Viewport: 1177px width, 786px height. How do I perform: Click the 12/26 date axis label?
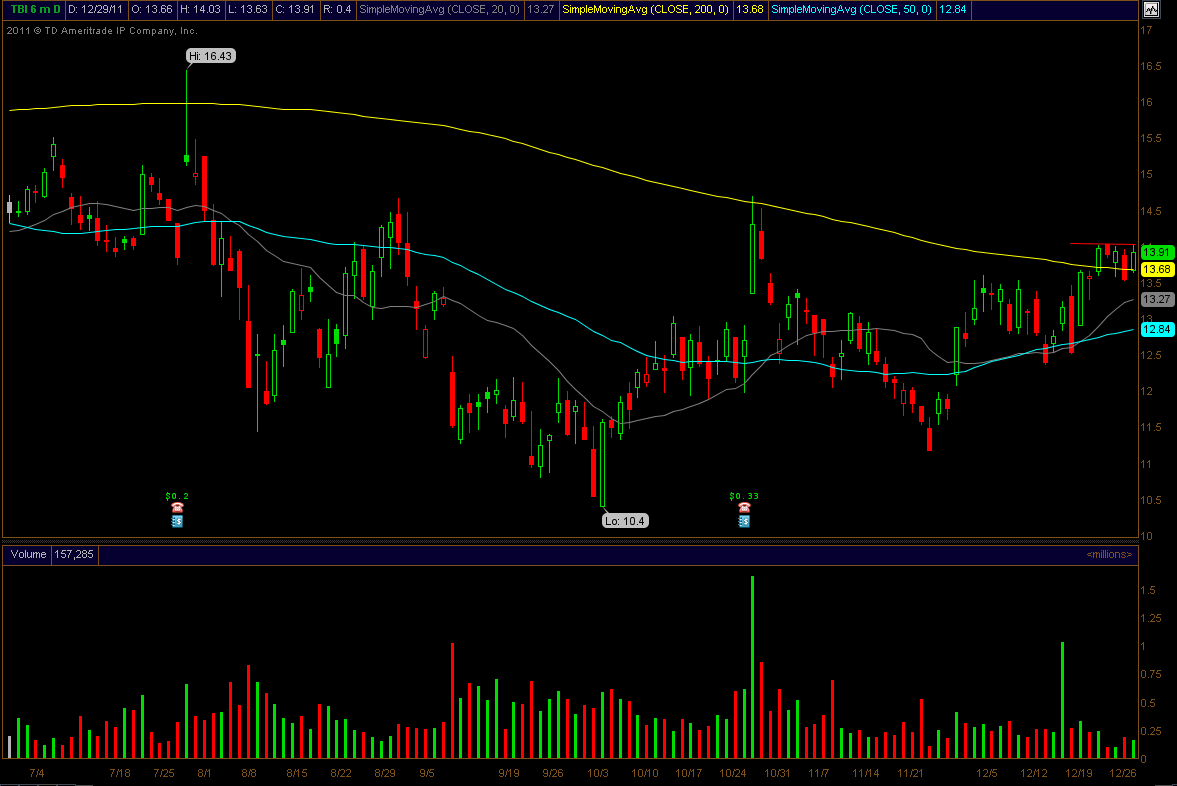click(1123, 772)
